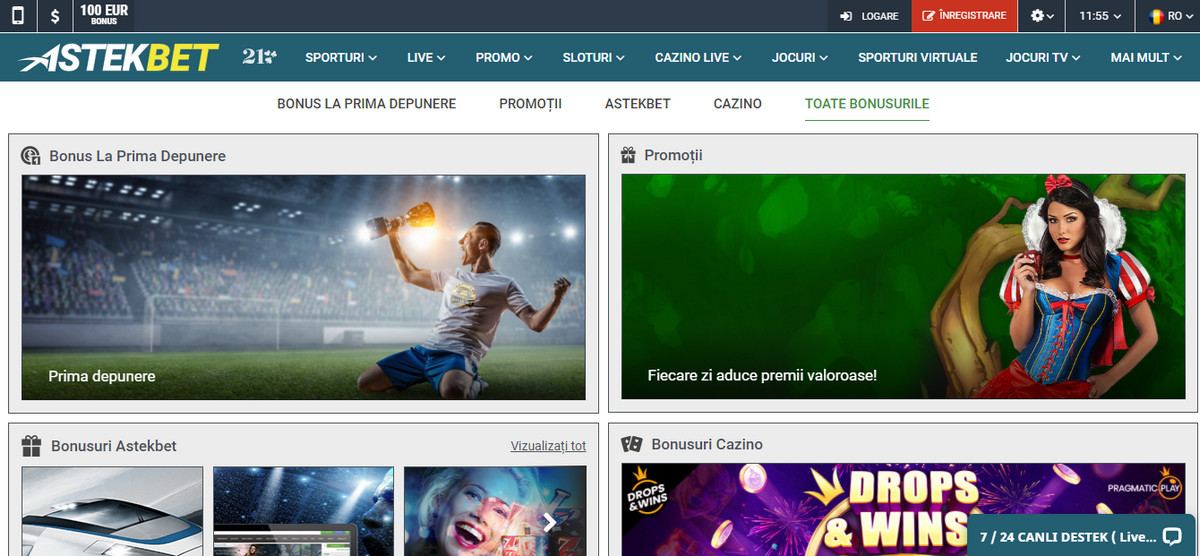Switch to the Promoții tab
The image size is (1200, 556).
(x=530, y=104)
